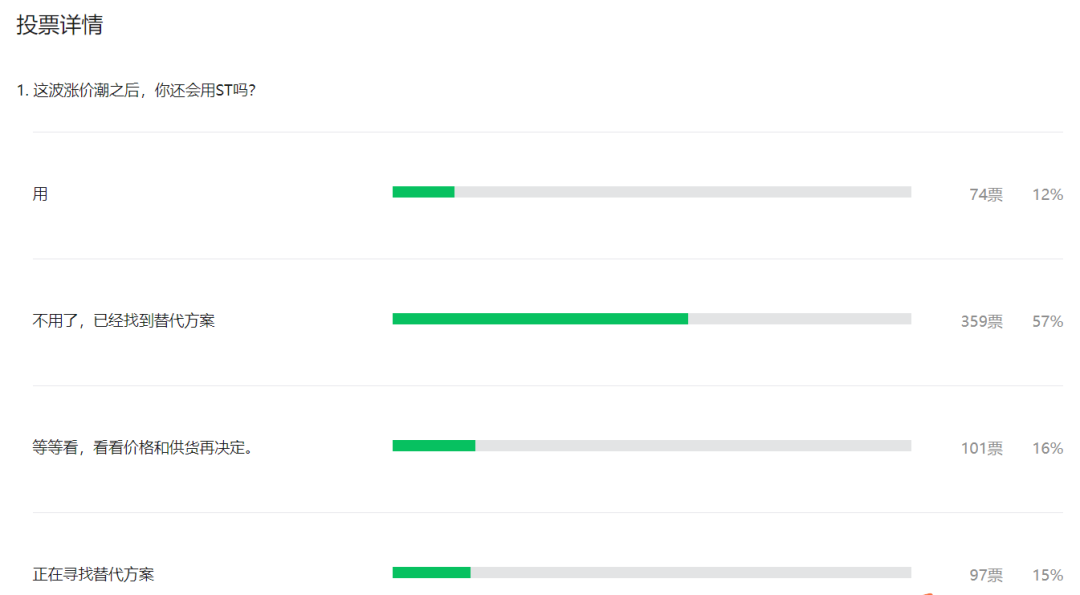Select the 用 option label
This screenshot has width=1080, height=595.
pyautogui.click(x=40, y=194)
